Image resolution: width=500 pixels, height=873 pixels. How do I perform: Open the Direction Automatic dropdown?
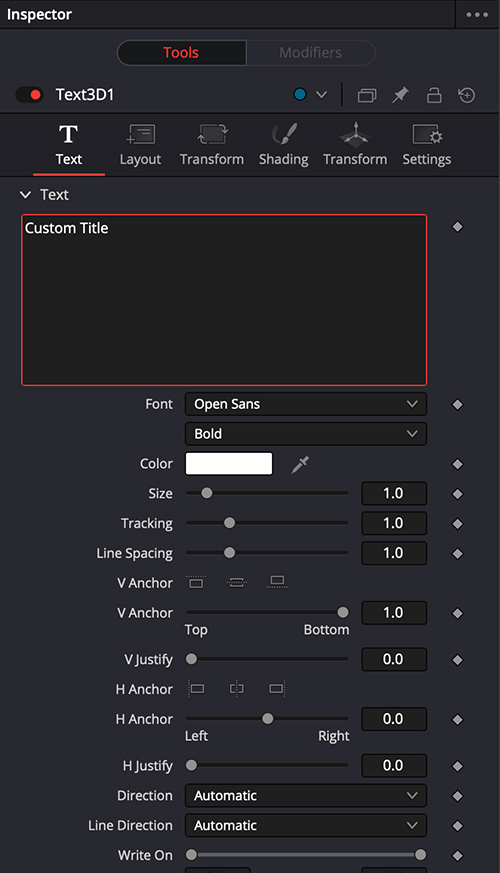click(306, 796)
